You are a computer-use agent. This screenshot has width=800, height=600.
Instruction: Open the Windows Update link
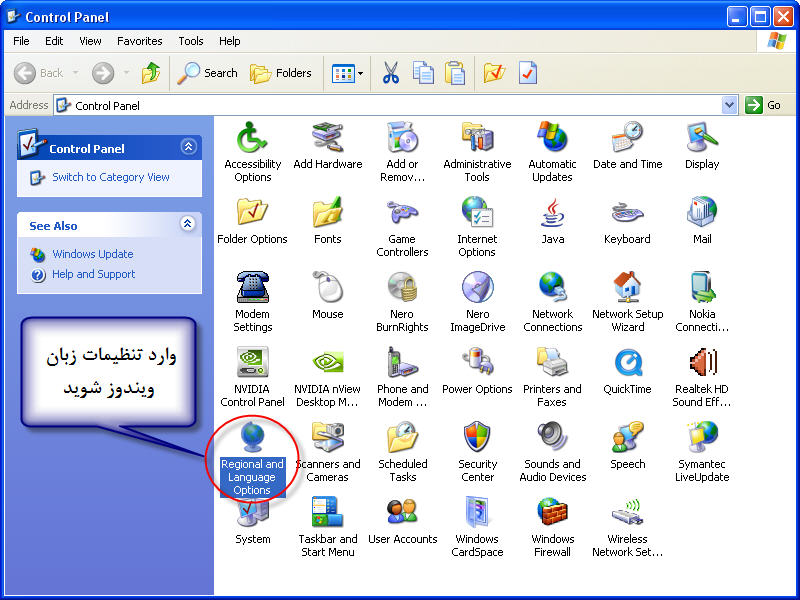click(93, 254)
